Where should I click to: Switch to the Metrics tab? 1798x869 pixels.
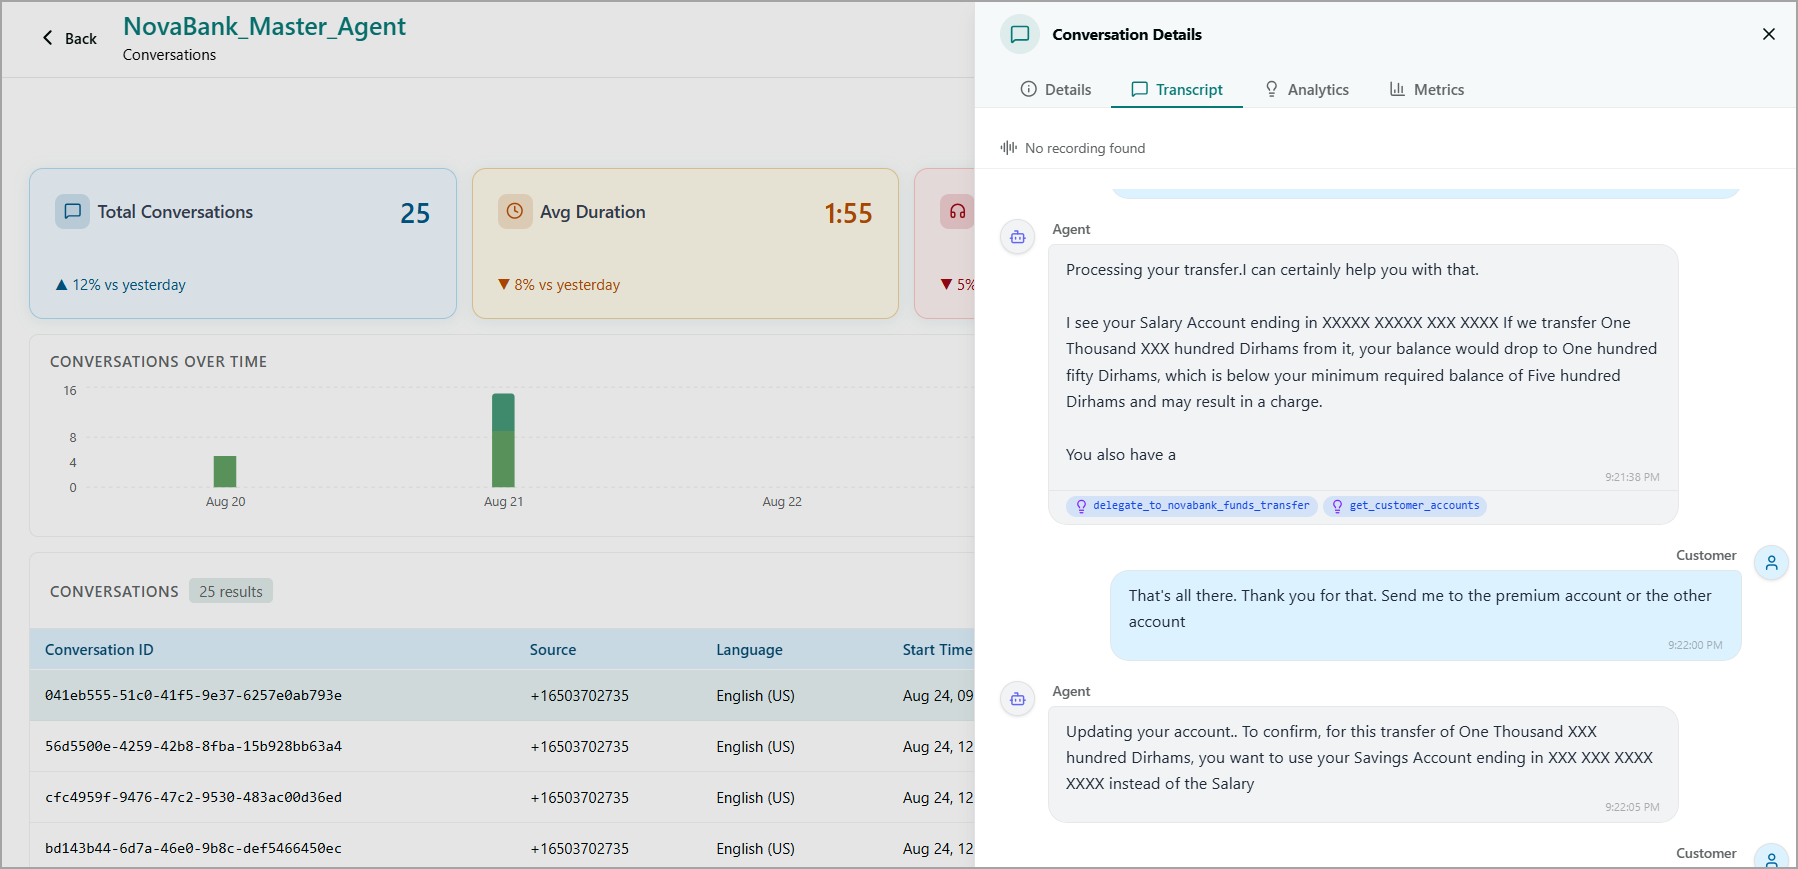[1427, 89]
